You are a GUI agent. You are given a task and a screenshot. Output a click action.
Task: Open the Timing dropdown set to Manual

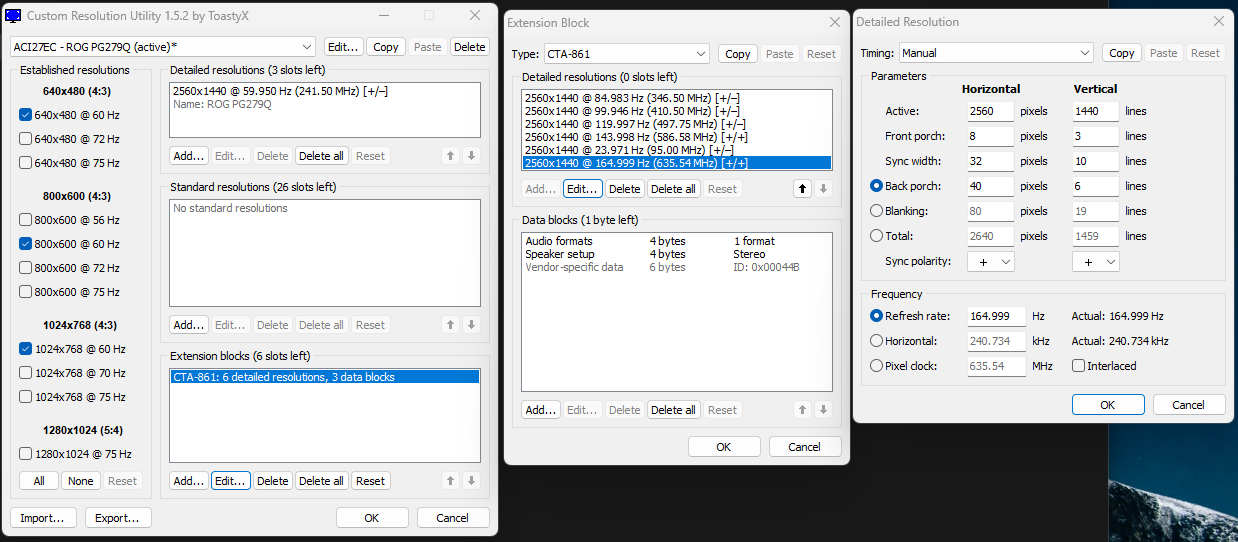point(995,53)
